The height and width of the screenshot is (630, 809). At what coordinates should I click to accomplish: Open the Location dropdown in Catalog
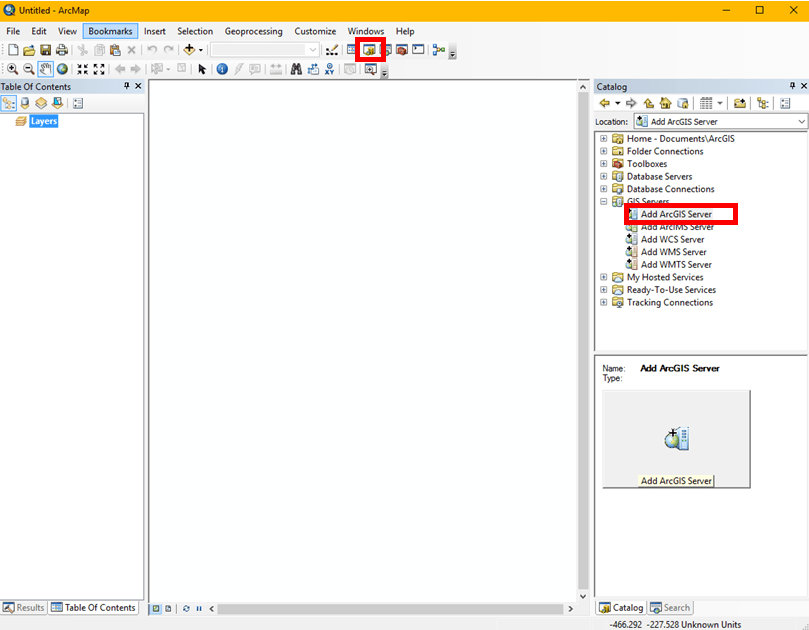click(800, 121)
